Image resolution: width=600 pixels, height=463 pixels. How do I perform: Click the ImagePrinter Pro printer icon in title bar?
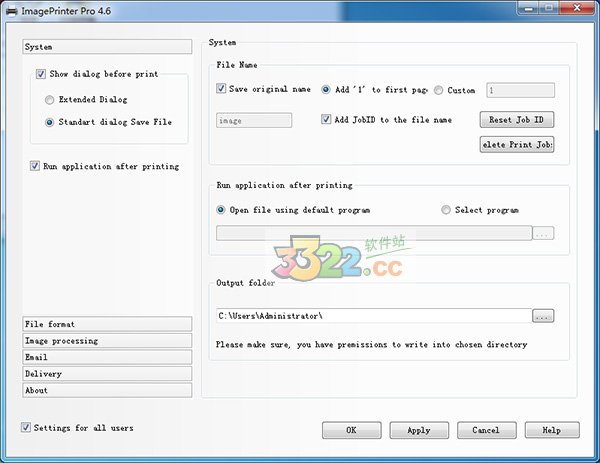[12, 11]
